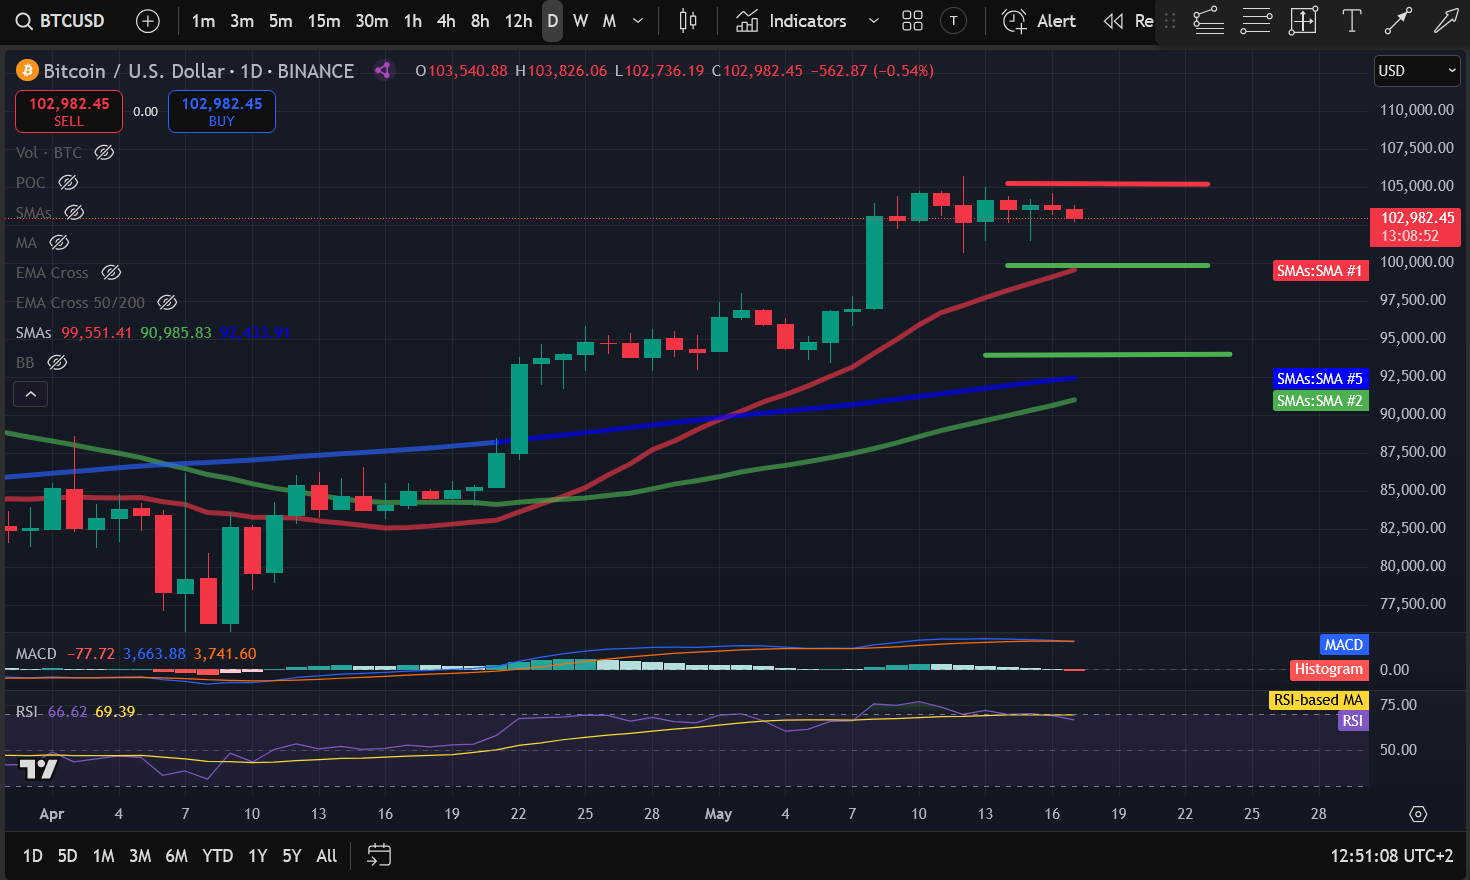Switch to the 1h timeframe

(413, 21)
